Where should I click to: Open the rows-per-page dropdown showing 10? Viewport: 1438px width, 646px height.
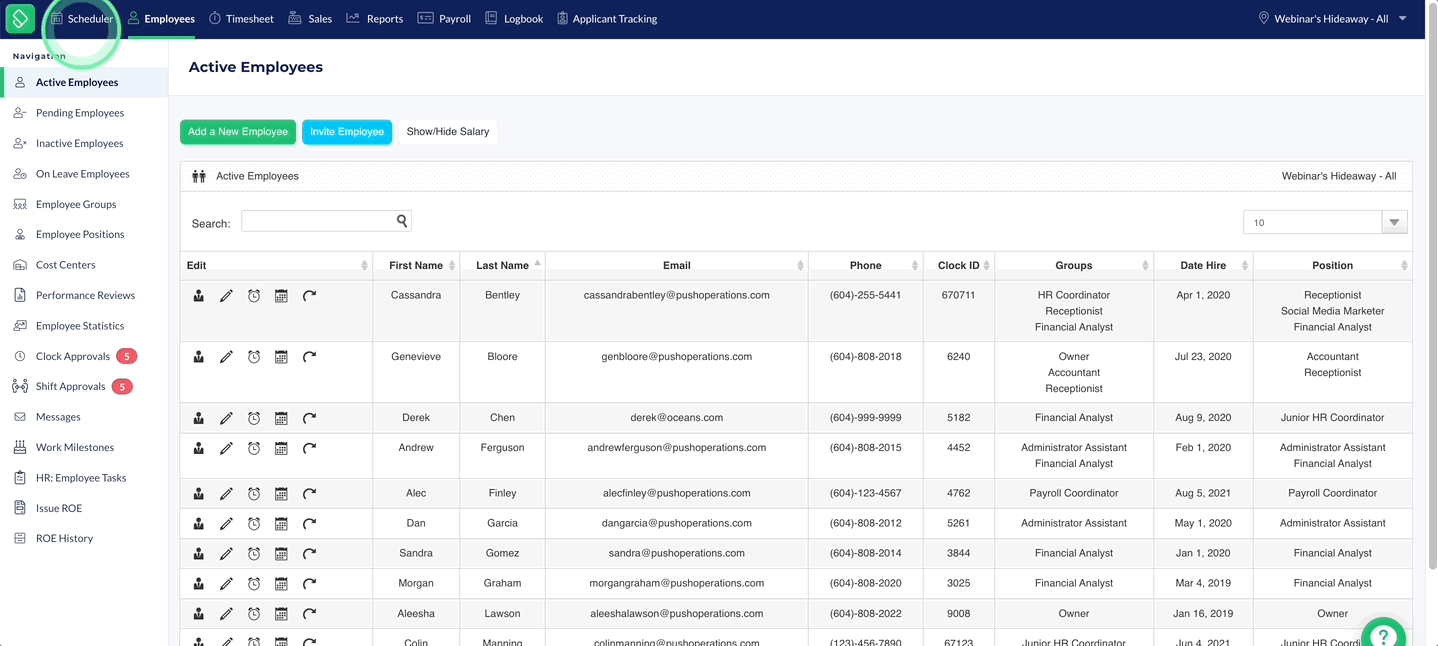[x=1326, y=222]
